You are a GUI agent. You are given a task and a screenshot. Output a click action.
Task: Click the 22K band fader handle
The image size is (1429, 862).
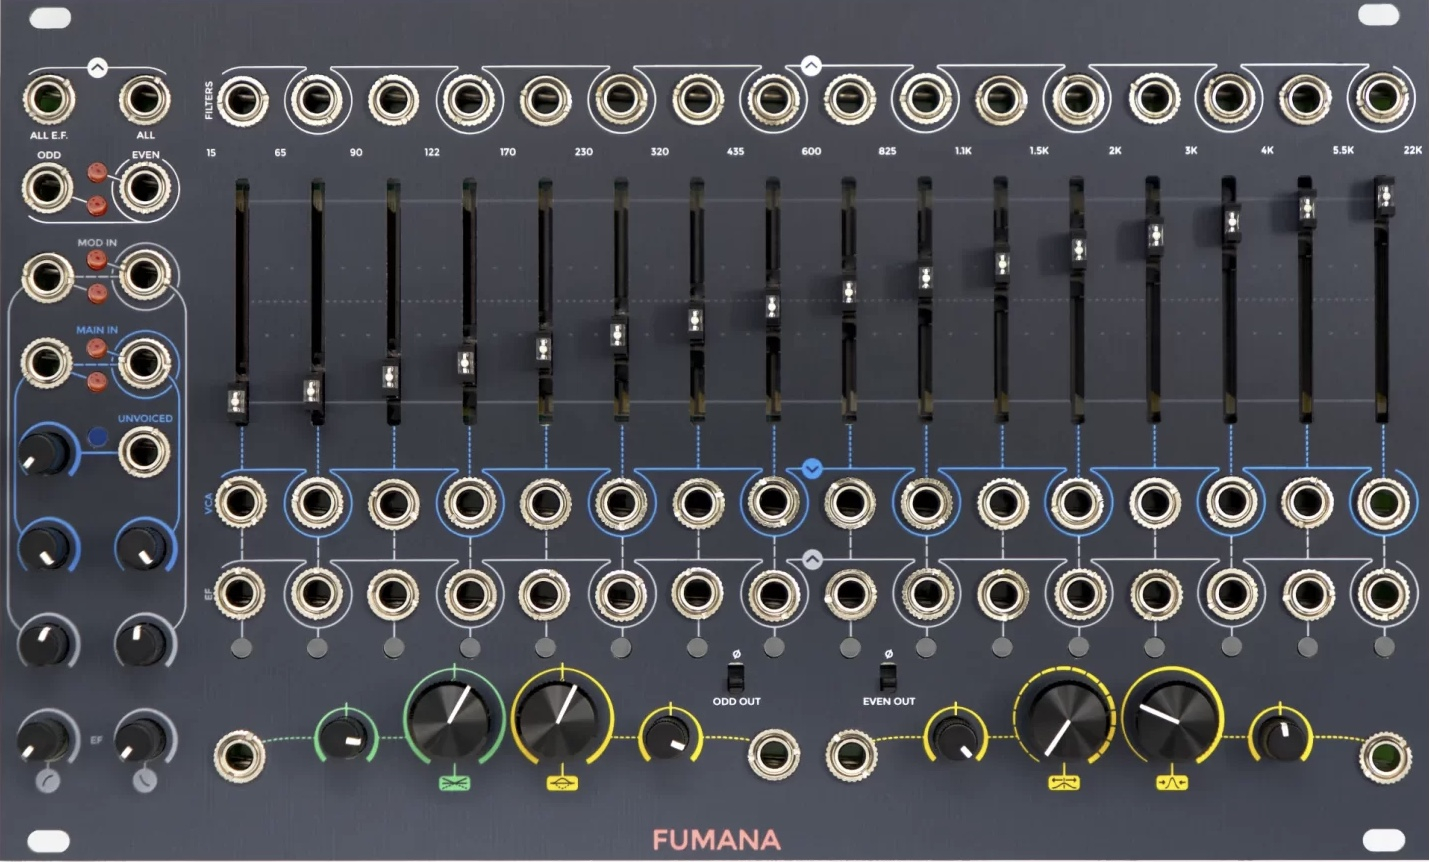(x=1384, y=197)
